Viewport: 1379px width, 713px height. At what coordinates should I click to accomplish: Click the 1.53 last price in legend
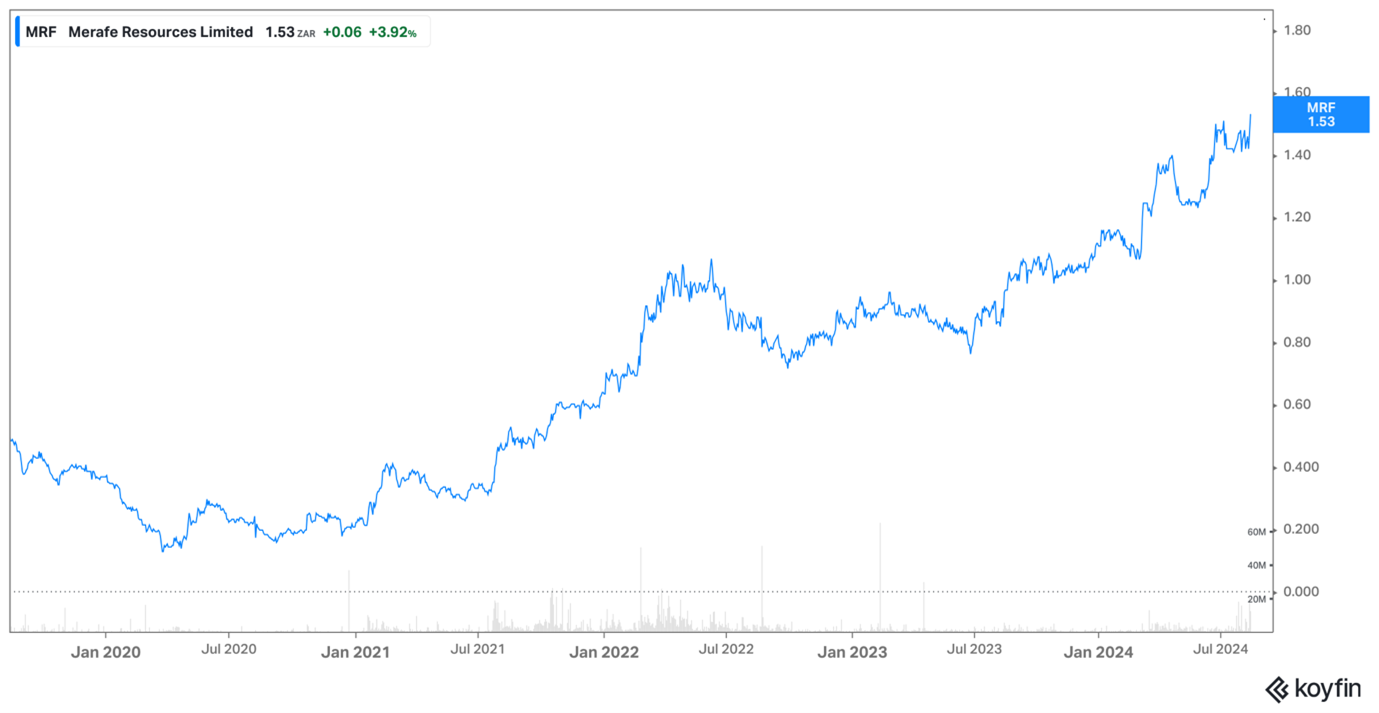coord(280,32)
